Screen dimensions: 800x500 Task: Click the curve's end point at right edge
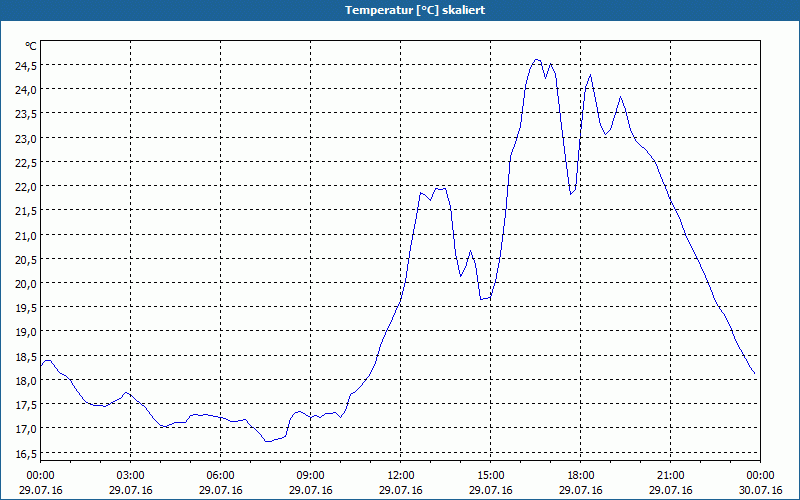tap(754, 375)
